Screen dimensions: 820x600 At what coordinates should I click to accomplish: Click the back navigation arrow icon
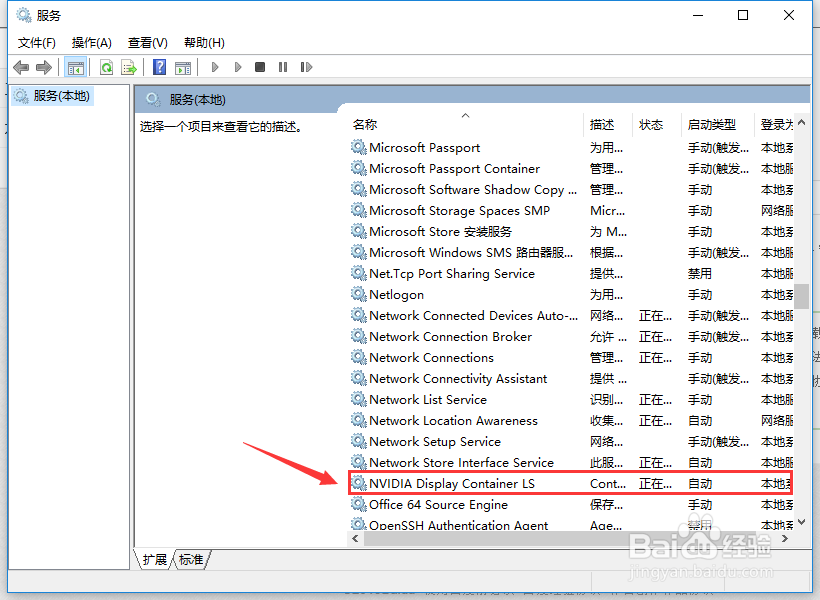21,66
